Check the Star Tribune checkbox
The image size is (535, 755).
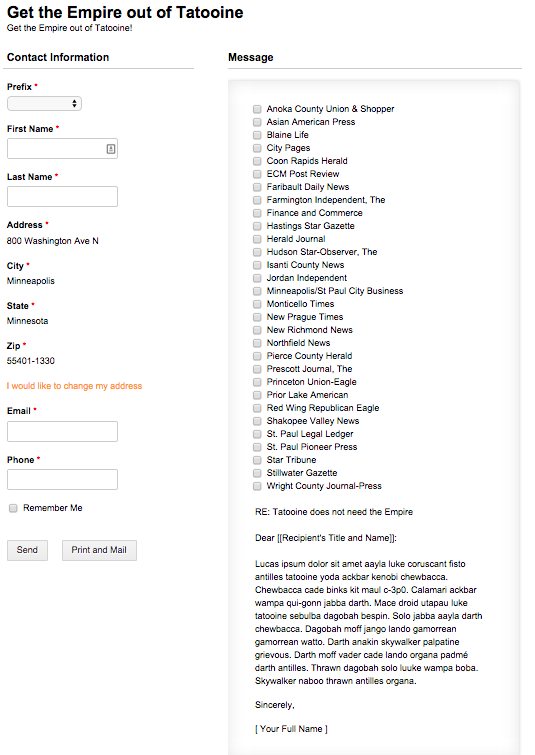pos(257,460)
